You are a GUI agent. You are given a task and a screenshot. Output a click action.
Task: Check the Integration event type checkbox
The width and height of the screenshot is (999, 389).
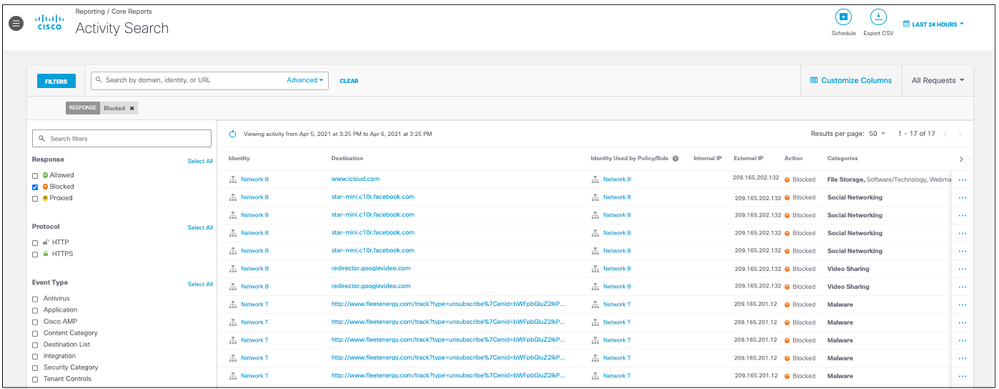tap(35, 356)
